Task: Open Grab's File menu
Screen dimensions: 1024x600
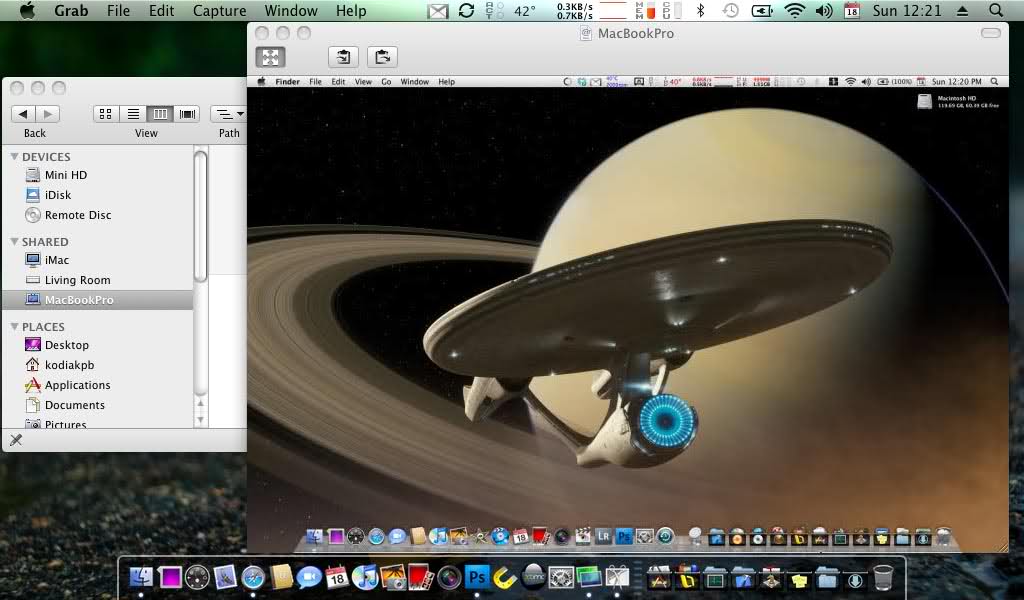Action: (x=118, y=10)
